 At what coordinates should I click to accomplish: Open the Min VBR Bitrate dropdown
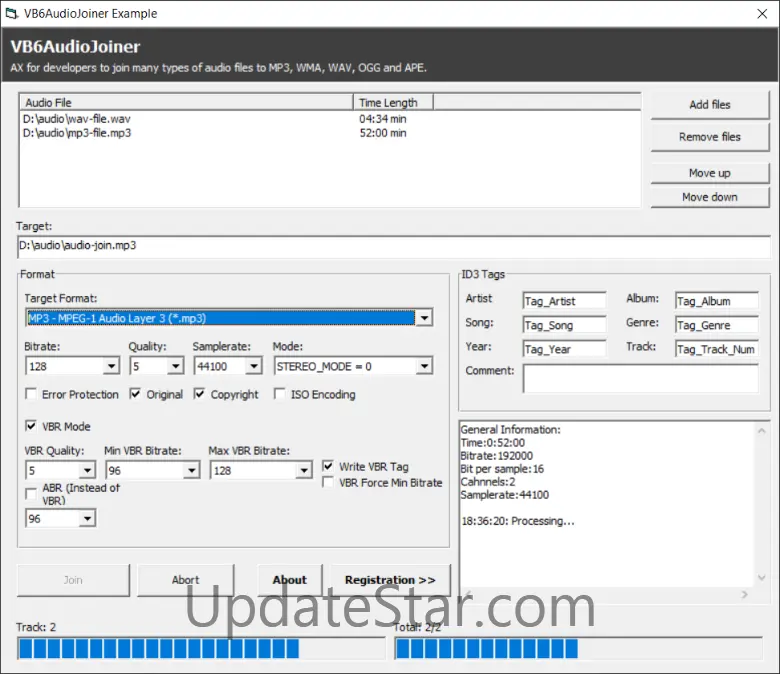pos(192,471)
